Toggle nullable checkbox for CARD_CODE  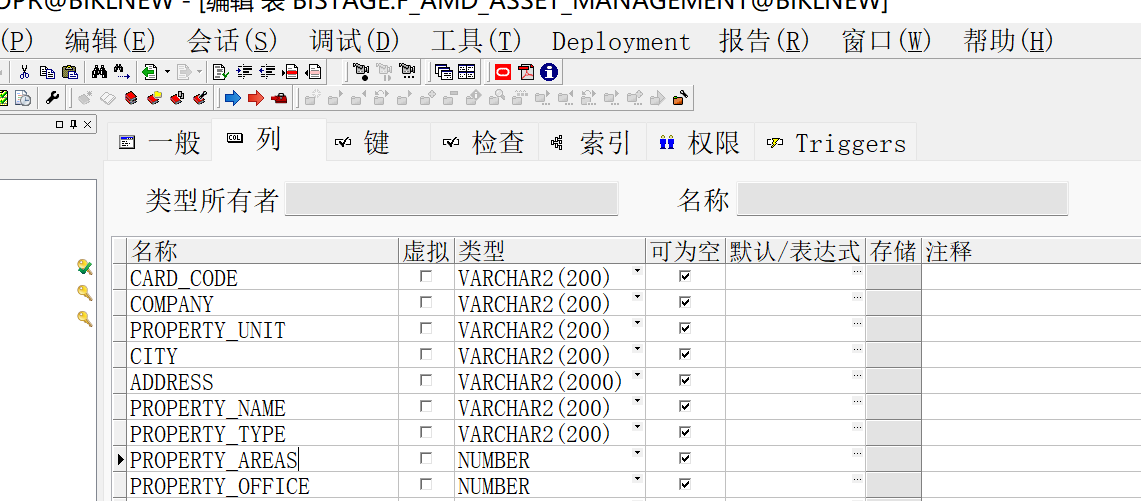tap(685, 277)
